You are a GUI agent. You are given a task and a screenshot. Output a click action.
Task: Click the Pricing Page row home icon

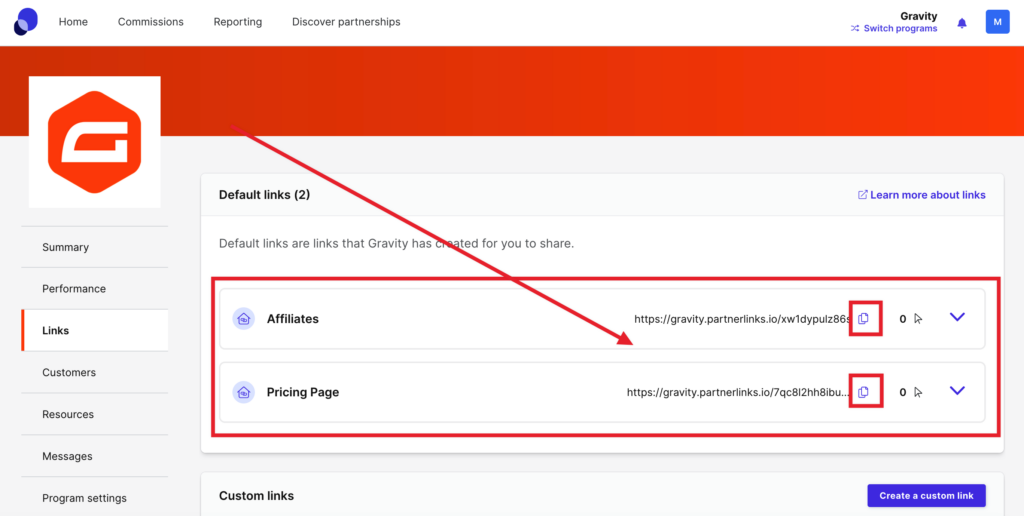(243, 392)
